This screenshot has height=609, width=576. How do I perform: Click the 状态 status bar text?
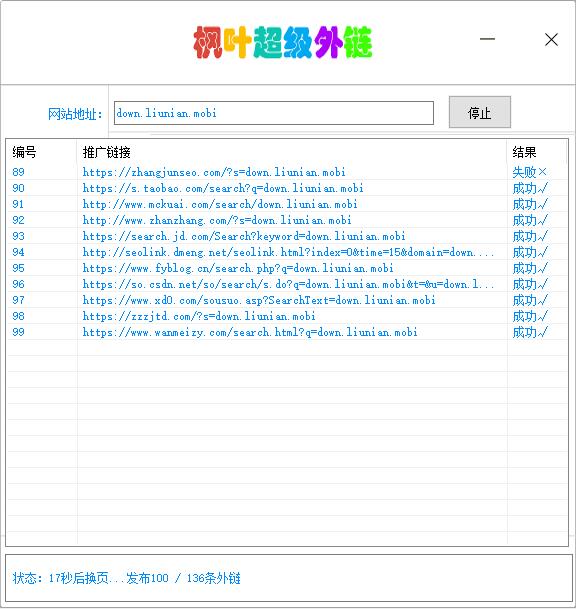(126, 578)
